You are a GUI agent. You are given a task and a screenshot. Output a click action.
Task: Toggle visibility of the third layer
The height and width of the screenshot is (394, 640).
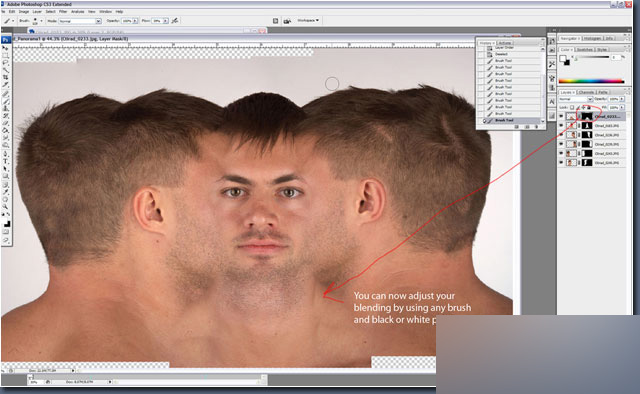pos(561,135)
